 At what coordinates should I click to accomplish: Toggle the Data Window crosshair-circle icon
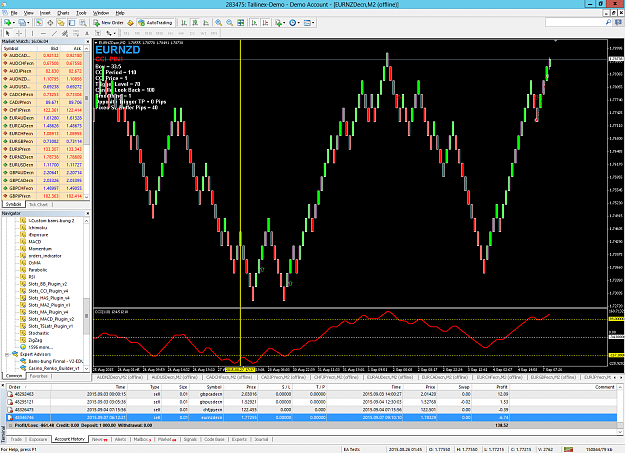pyautogui.click(x=50, y=23)
